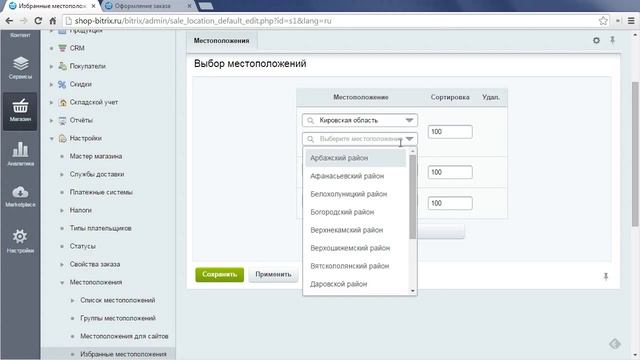Viewport: 640px width, 360px height.
Task: Reload the browser page
Action: coord(38,20)
